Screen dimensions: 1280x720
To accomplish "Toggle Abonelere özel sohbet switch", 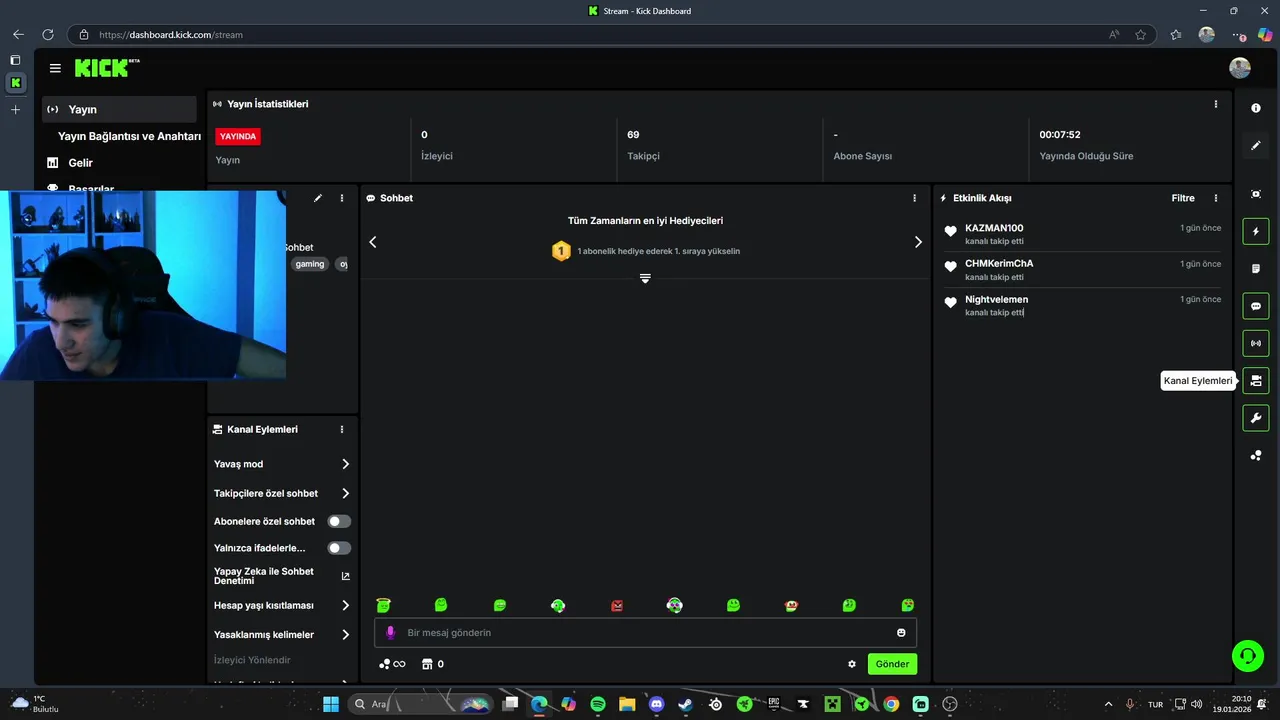I will 340,521.
